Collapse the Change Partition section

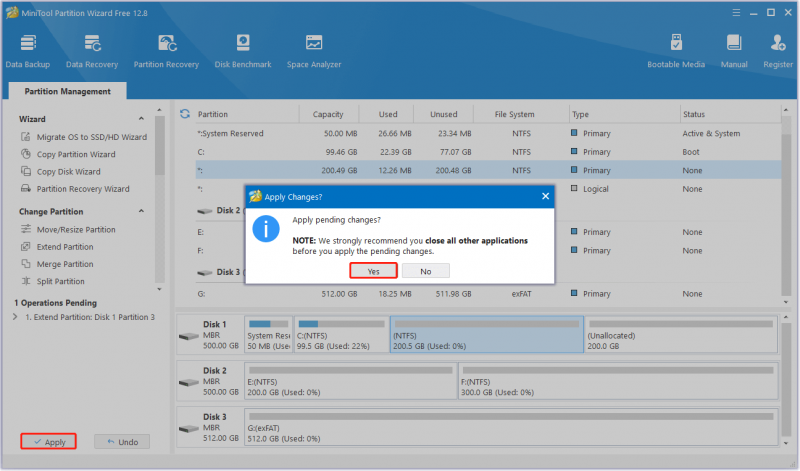point(141,211)
